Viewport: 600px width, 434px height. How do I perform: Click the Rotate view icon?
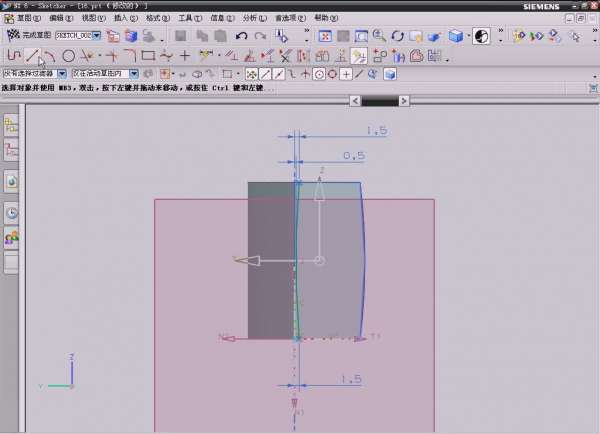398,36
